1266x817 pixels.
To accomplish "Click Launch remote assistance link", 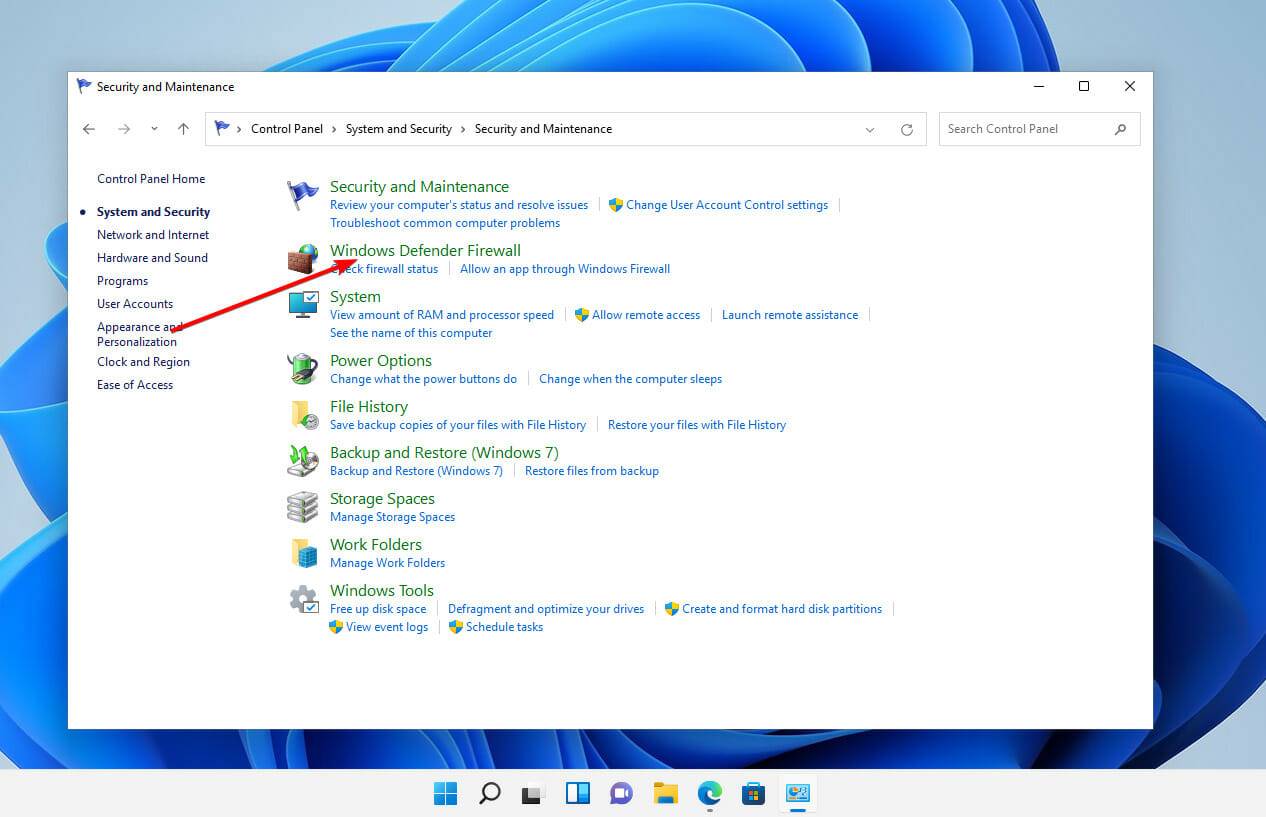I will tap(790, 315).
